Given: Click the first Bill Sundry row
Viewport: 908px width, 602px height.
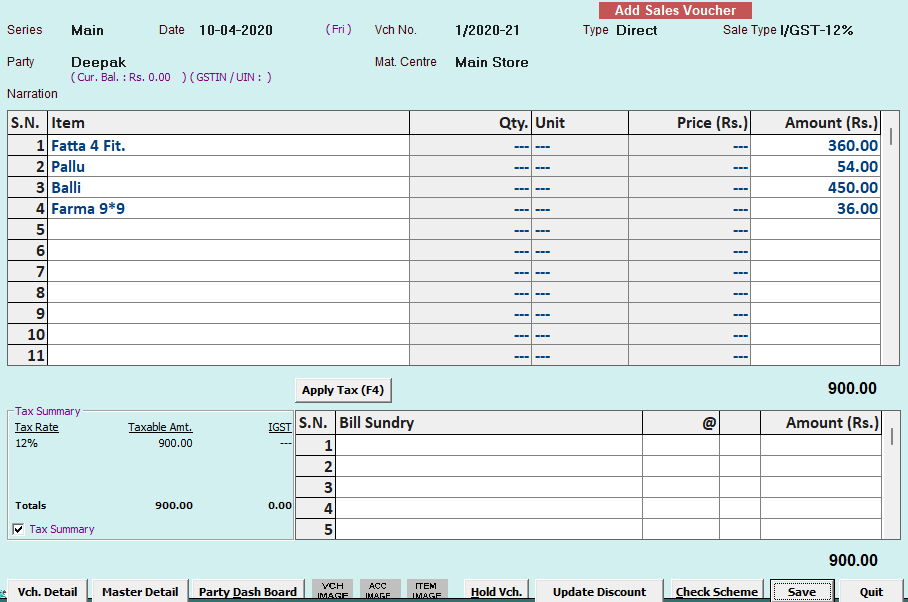Looking at the screenshot, I should [488, 445].
